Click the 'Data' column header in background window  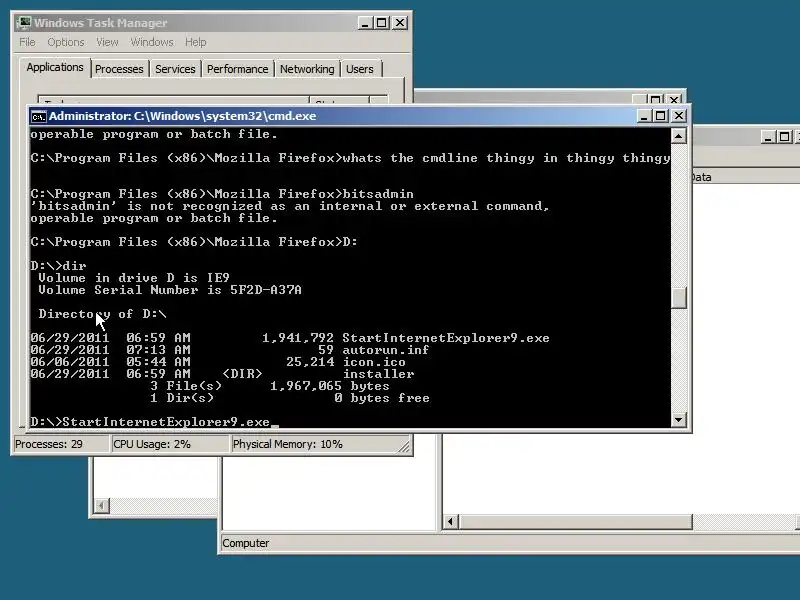tap(701, 177)
